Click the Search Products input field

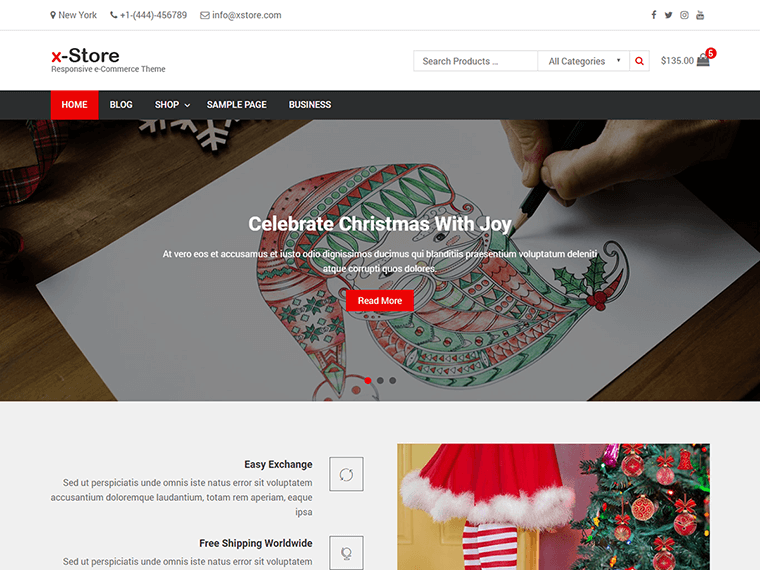click(x=475, y=61)
